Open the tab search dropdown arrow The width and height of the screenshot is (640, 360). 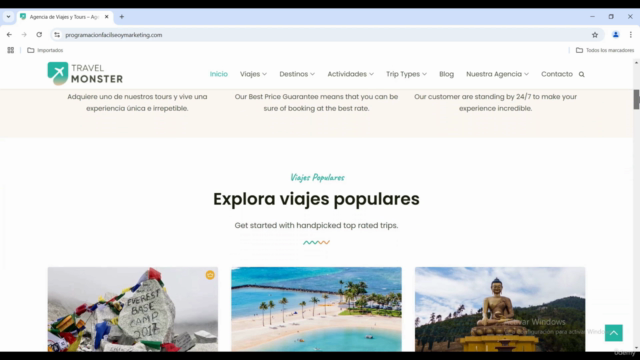[8, 17]
